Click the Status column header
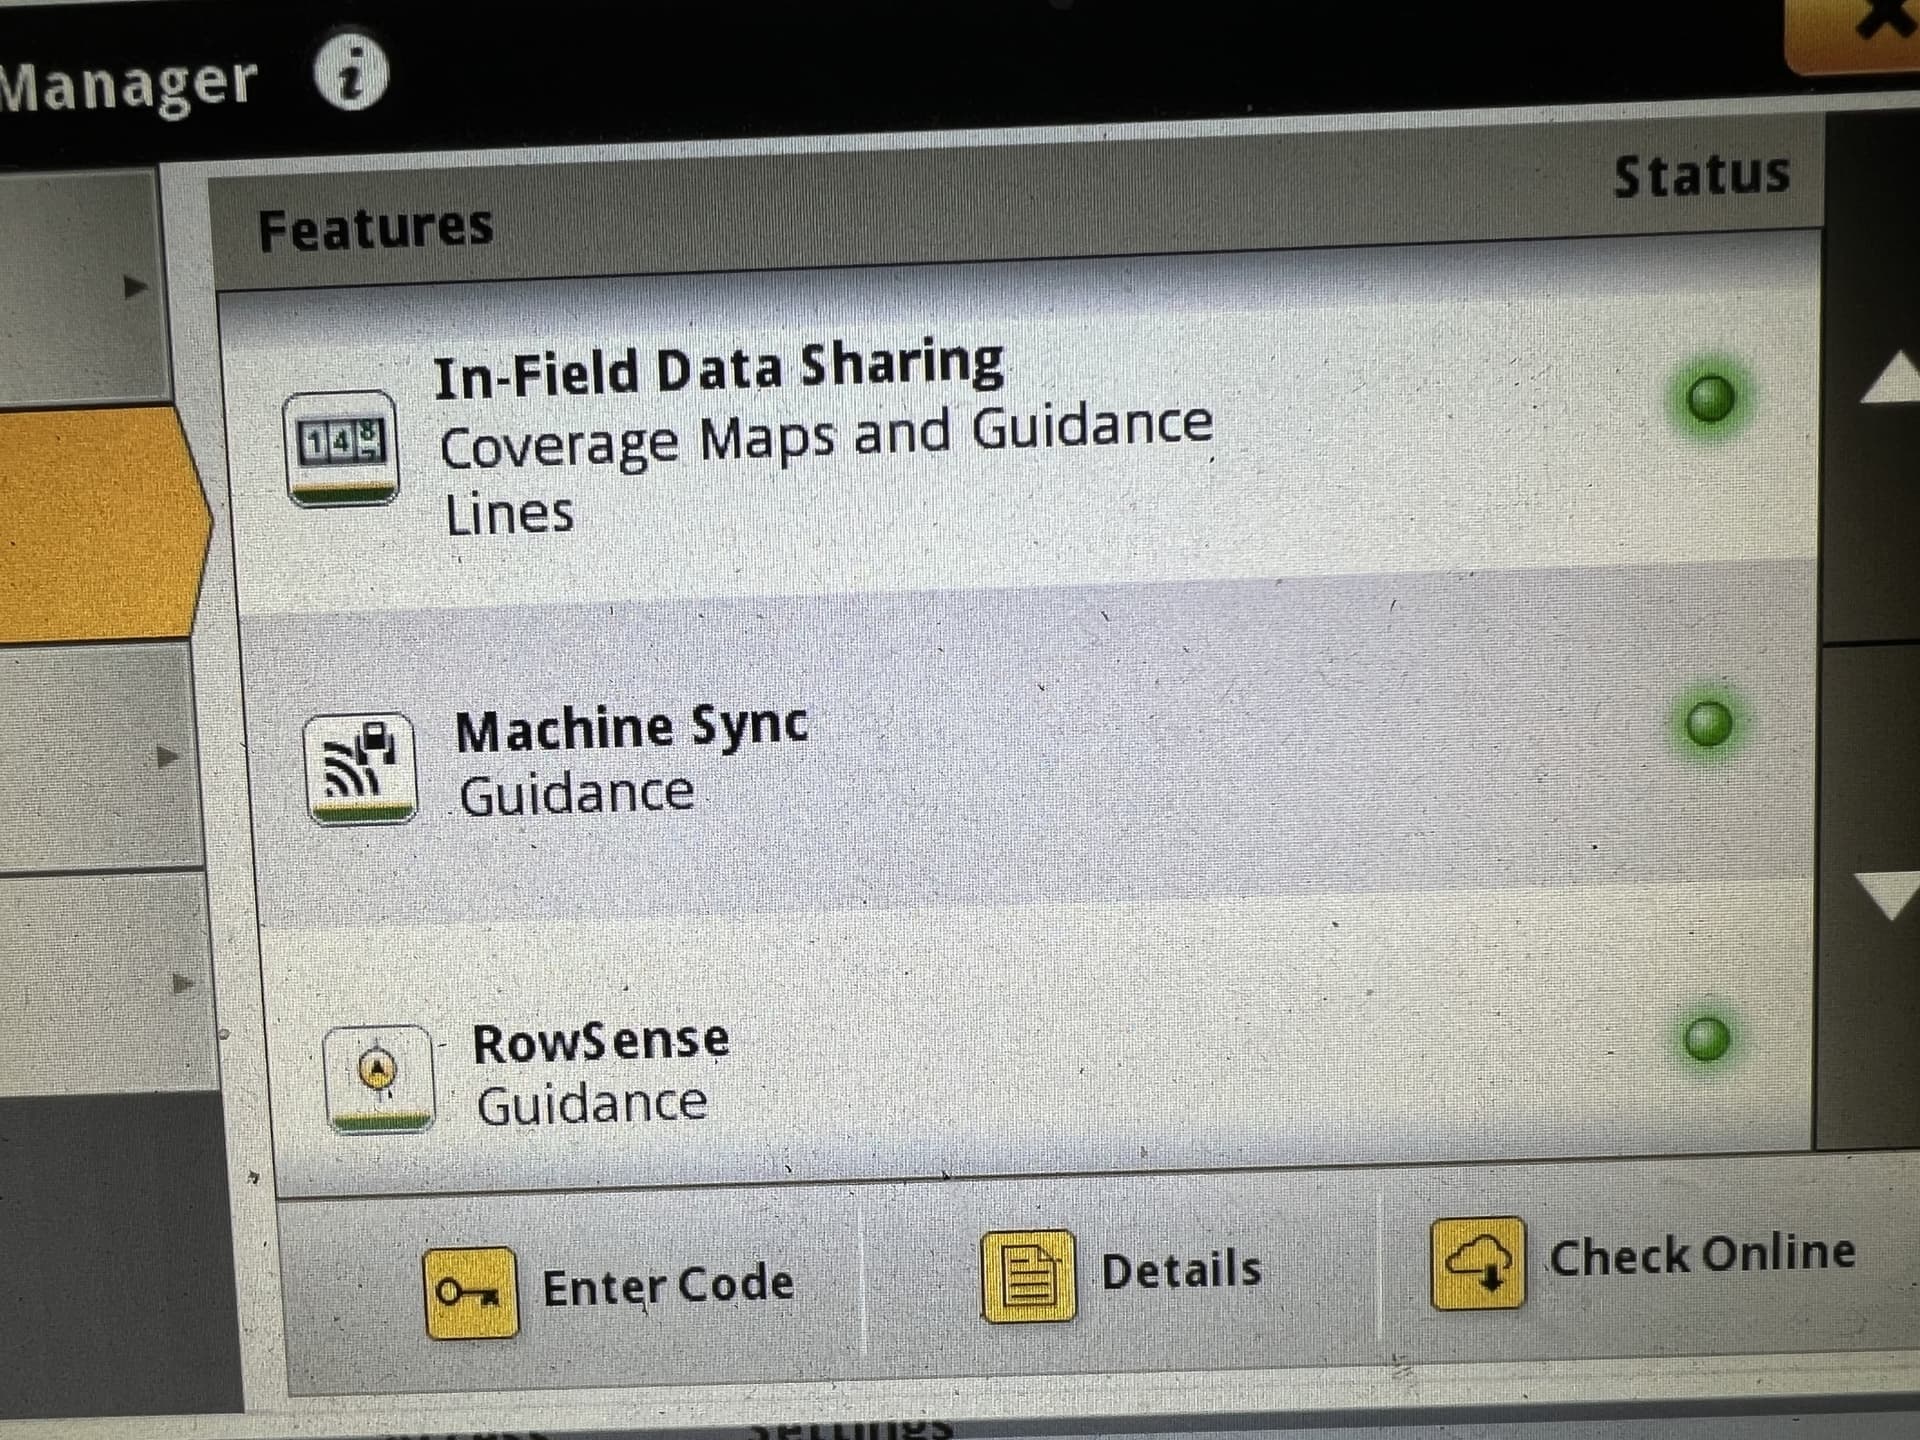 click(x=1701, y=175)
